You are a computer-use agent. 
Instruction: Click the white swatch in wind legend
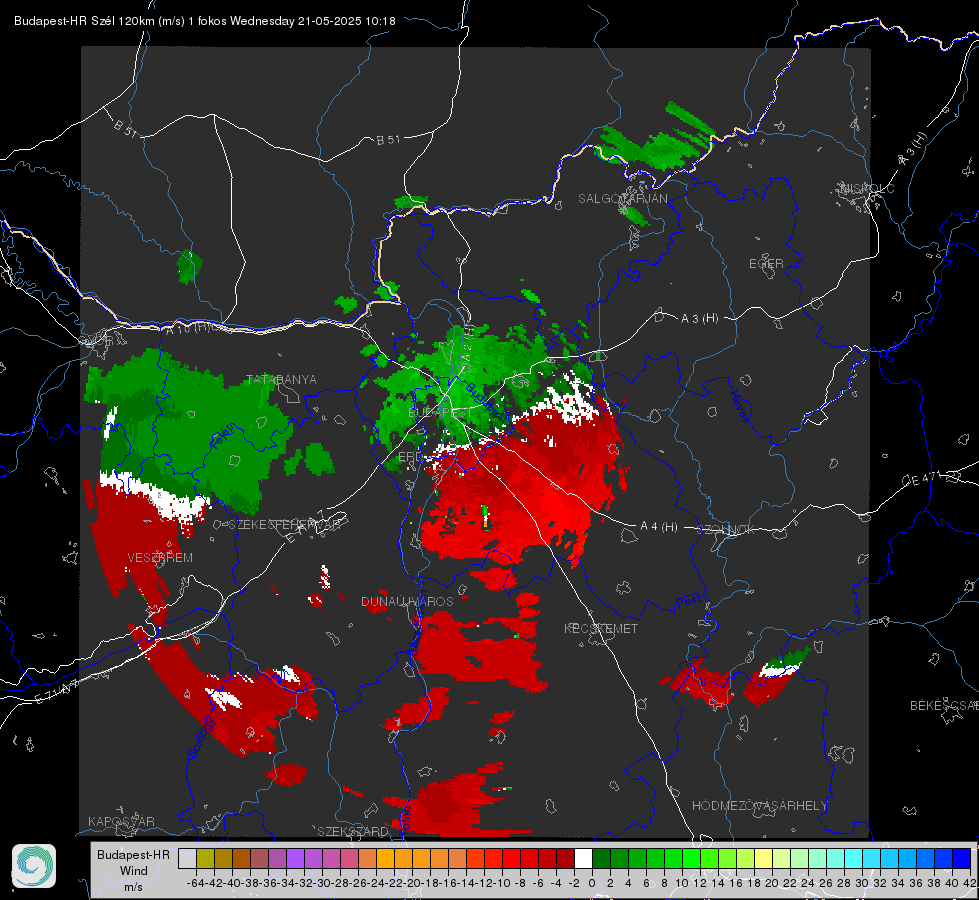(x=583, y=858)
